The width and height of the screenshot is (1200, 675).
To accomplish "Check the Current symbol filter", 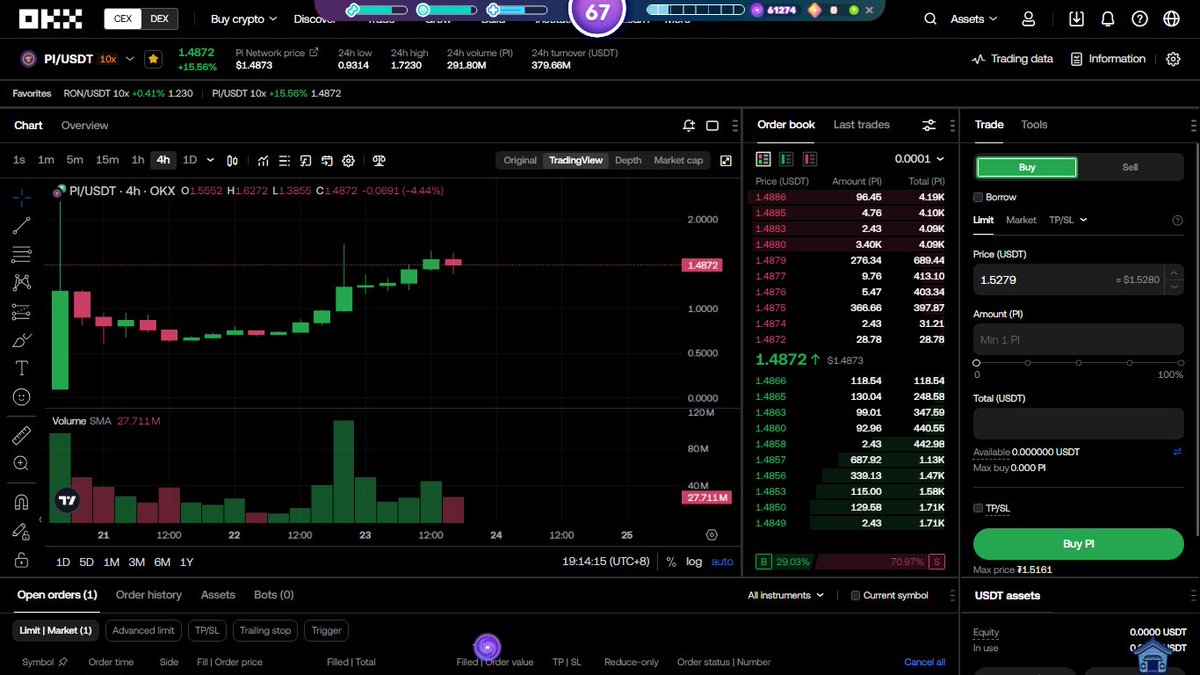I will pos(855,595).
